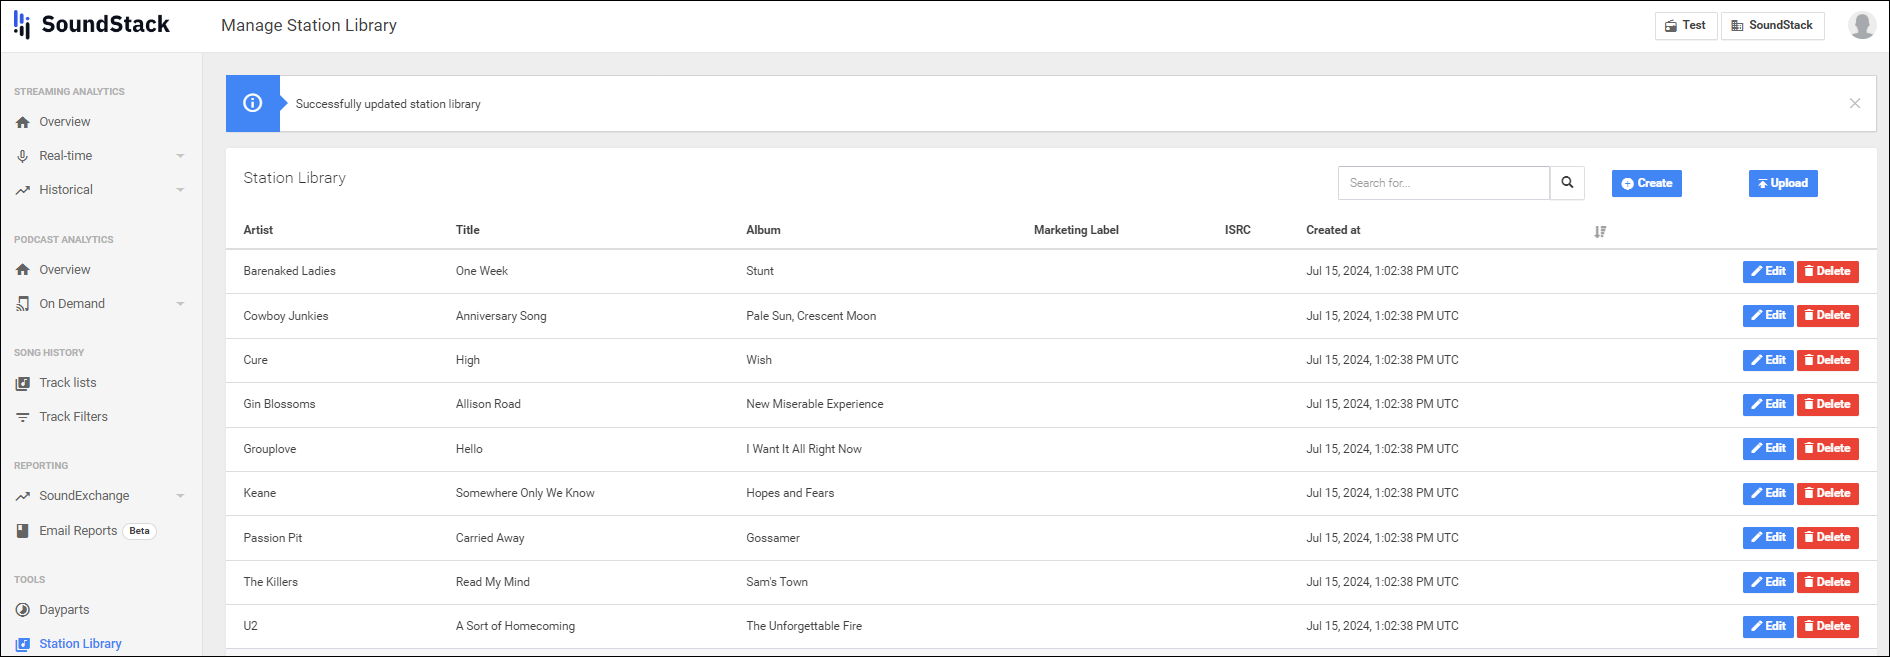The image size is (1890, 657).
Task: Delete the Barenaked Ladies entry
Action: (x=1827, y=271)
